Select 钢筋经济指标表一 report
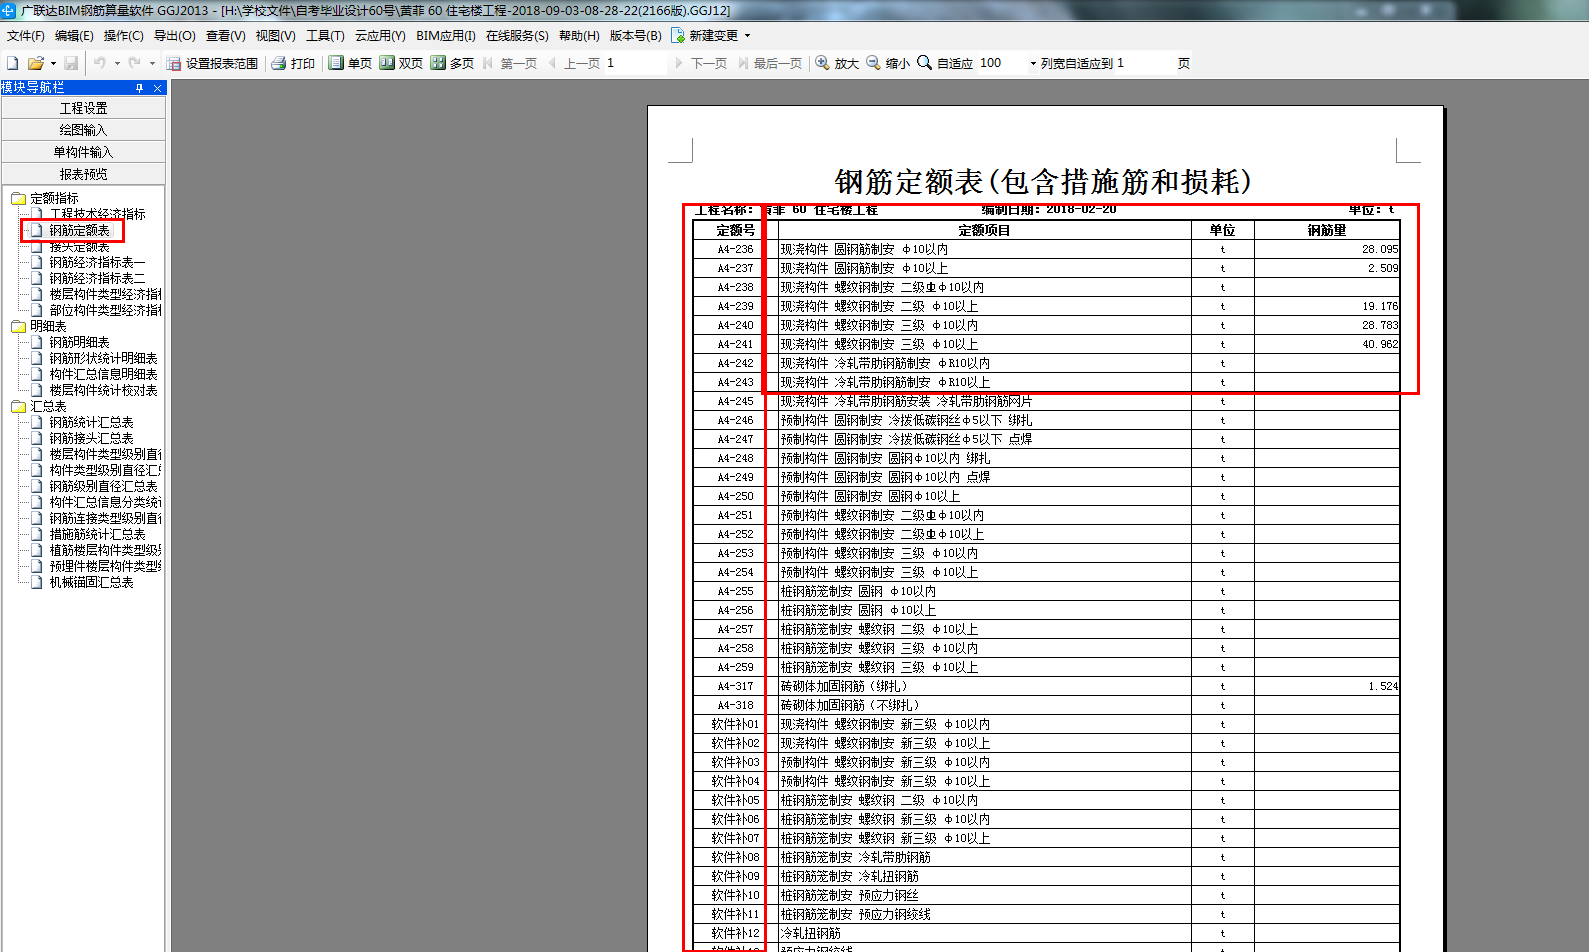 click(x=97, y=263)
